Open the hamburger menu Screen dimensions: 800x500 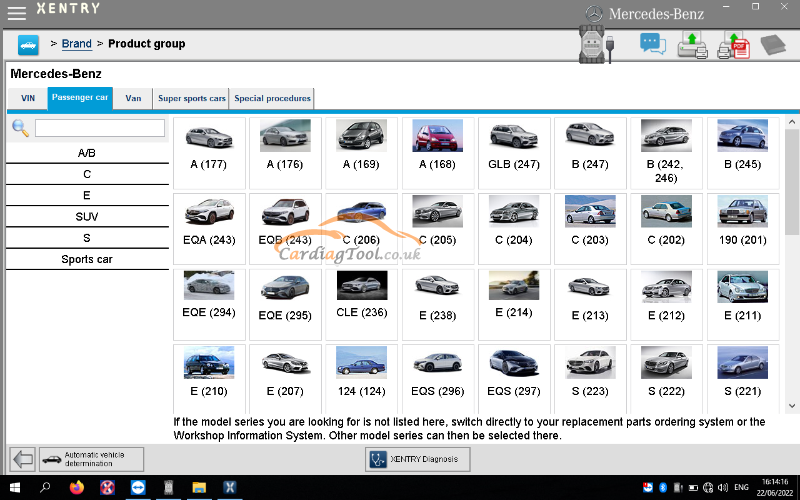(16, 13)
